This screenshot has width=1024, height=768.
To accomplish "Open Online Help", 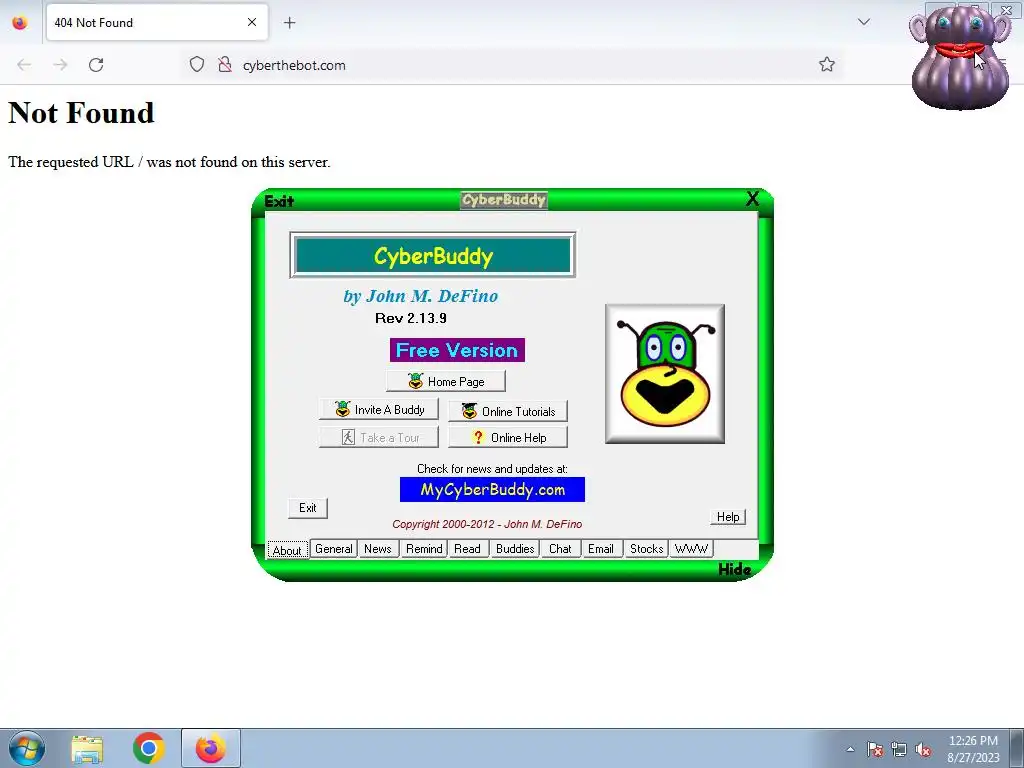I will (508, 438).
